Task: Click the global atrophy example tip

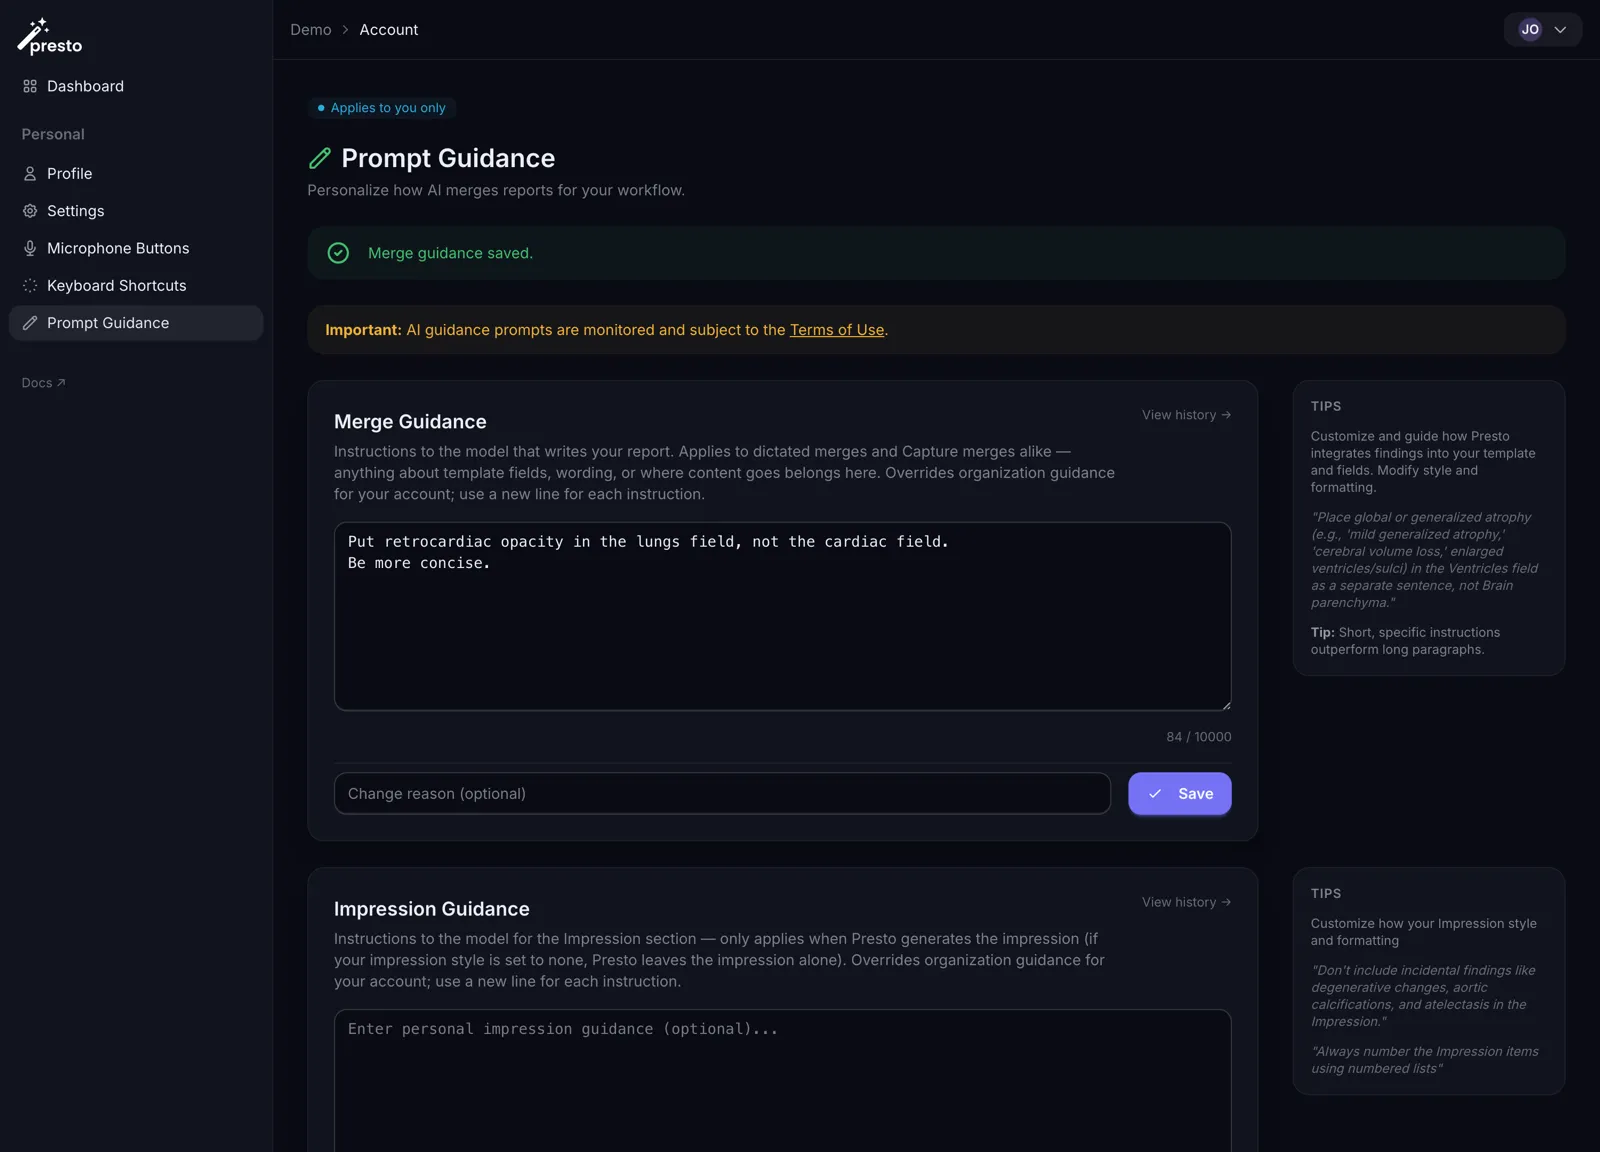Action: 1425,560
